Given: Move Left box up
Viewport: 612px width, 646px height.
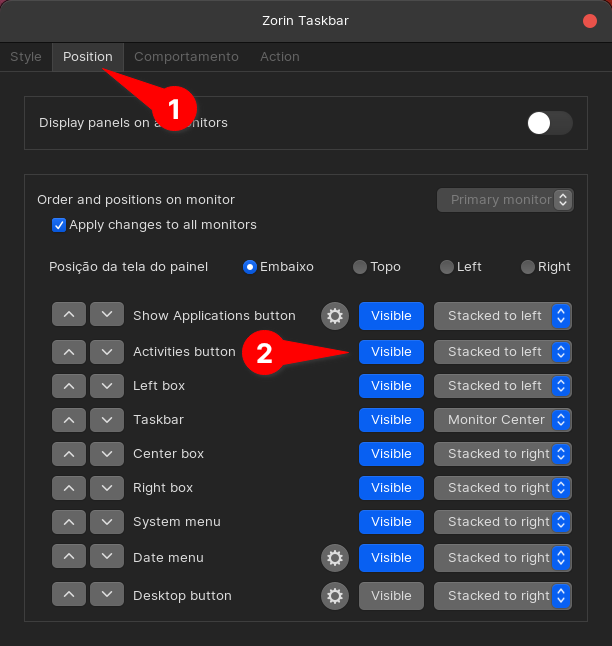Looking at the screenshot, I should pyautogui.click(x=69, y=386).
